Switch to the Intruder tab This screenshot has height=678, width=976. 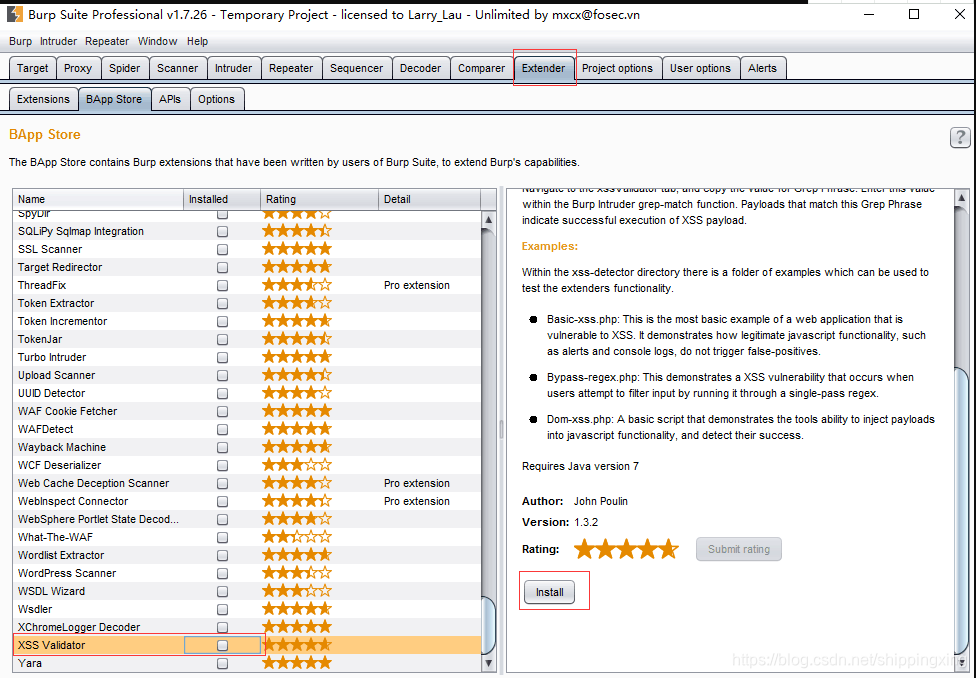pos(233,68)
